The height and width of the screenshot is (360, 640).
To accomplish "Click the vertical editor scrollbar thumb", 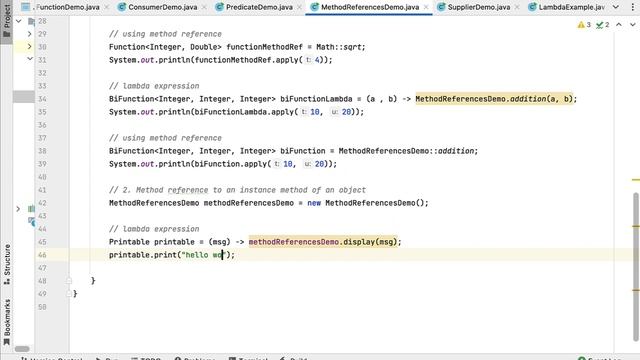I will [636, 267].
